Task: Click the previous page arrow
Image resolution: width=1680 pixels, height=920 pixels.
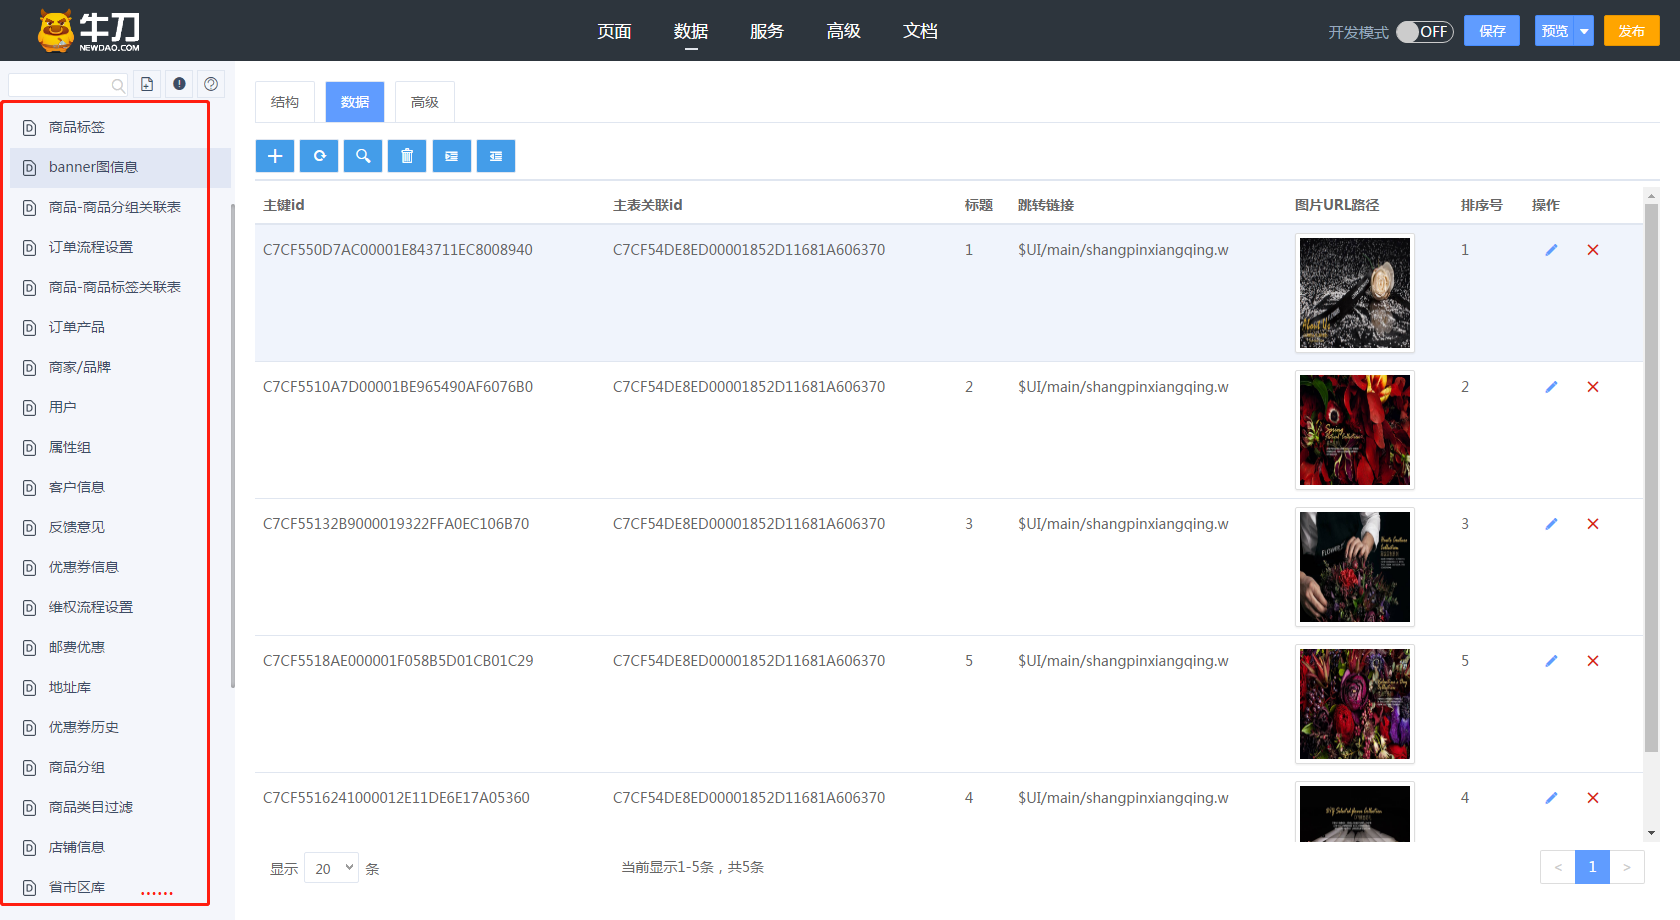Action: (1558, 867)
